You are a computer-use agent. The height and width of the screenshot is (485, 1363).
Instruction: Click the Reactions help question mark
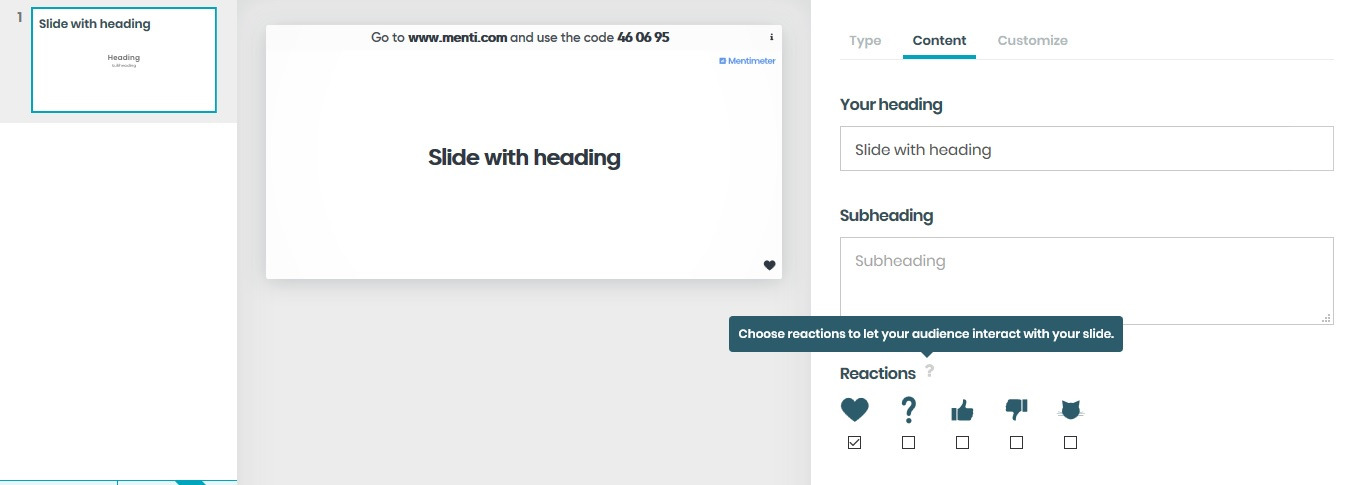click(930, 371)
